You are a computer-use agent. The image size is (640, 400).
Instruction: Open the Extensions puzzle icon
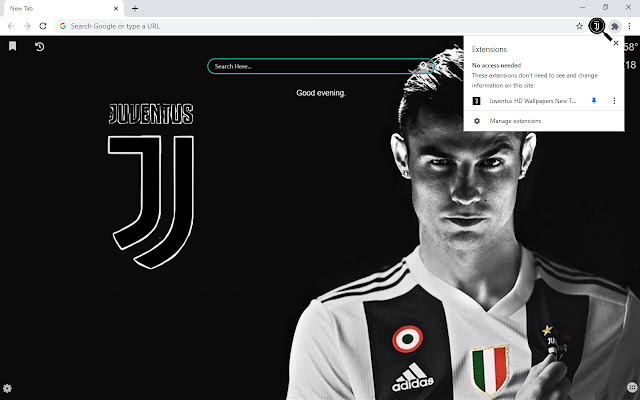click(614, 26)
